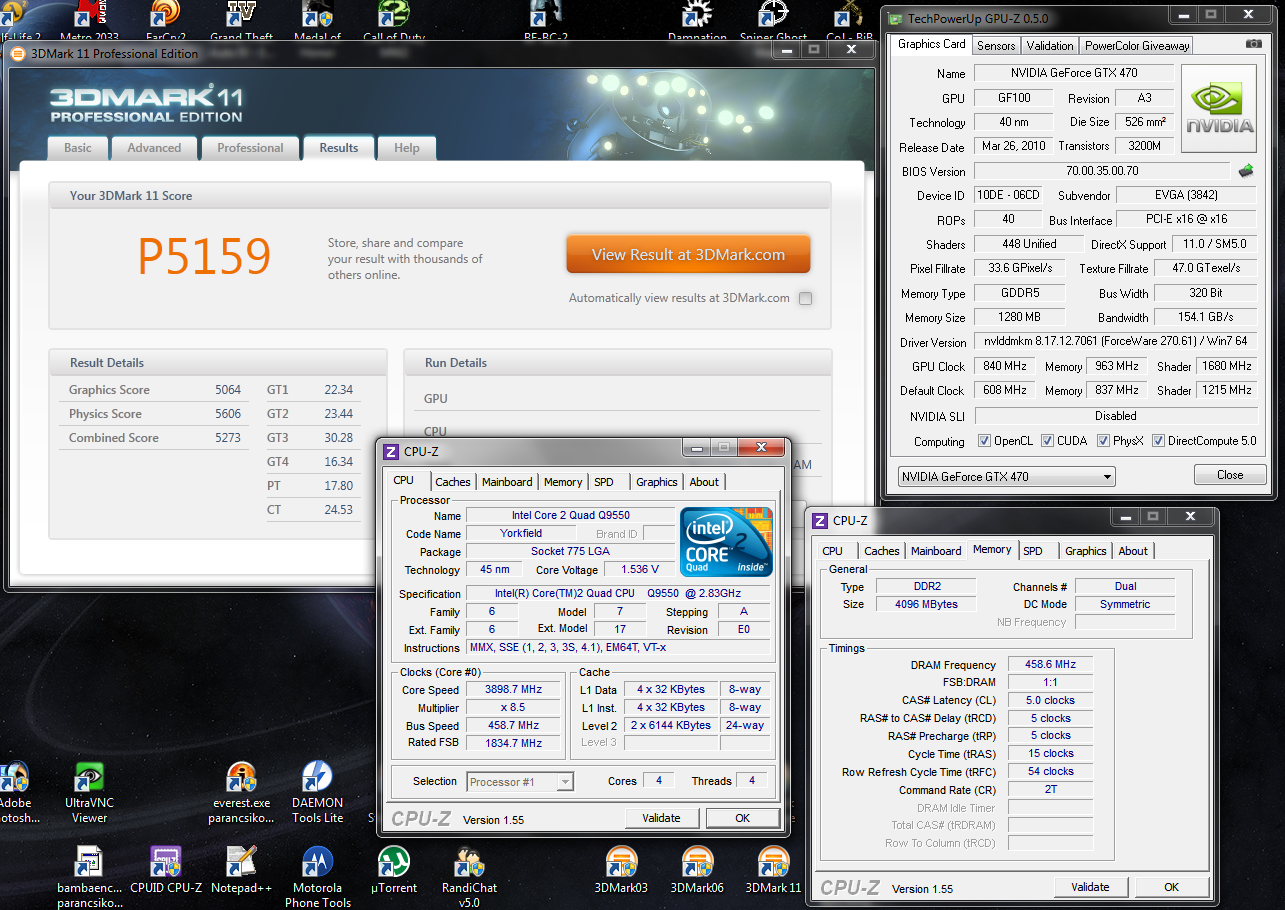Viewport: 1285px width, 910px height.
Task: Open the µTorrent desktop icon
Action: click(393, 863)
